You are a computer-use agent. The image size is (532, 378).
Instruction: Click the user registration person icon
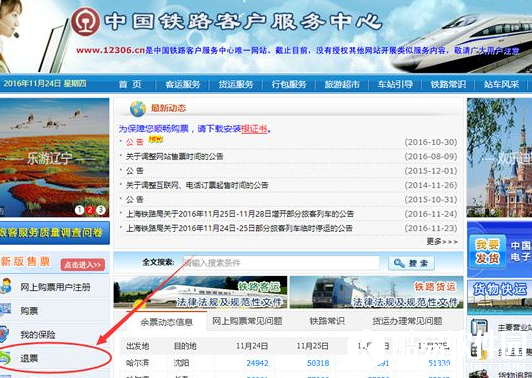6,286
